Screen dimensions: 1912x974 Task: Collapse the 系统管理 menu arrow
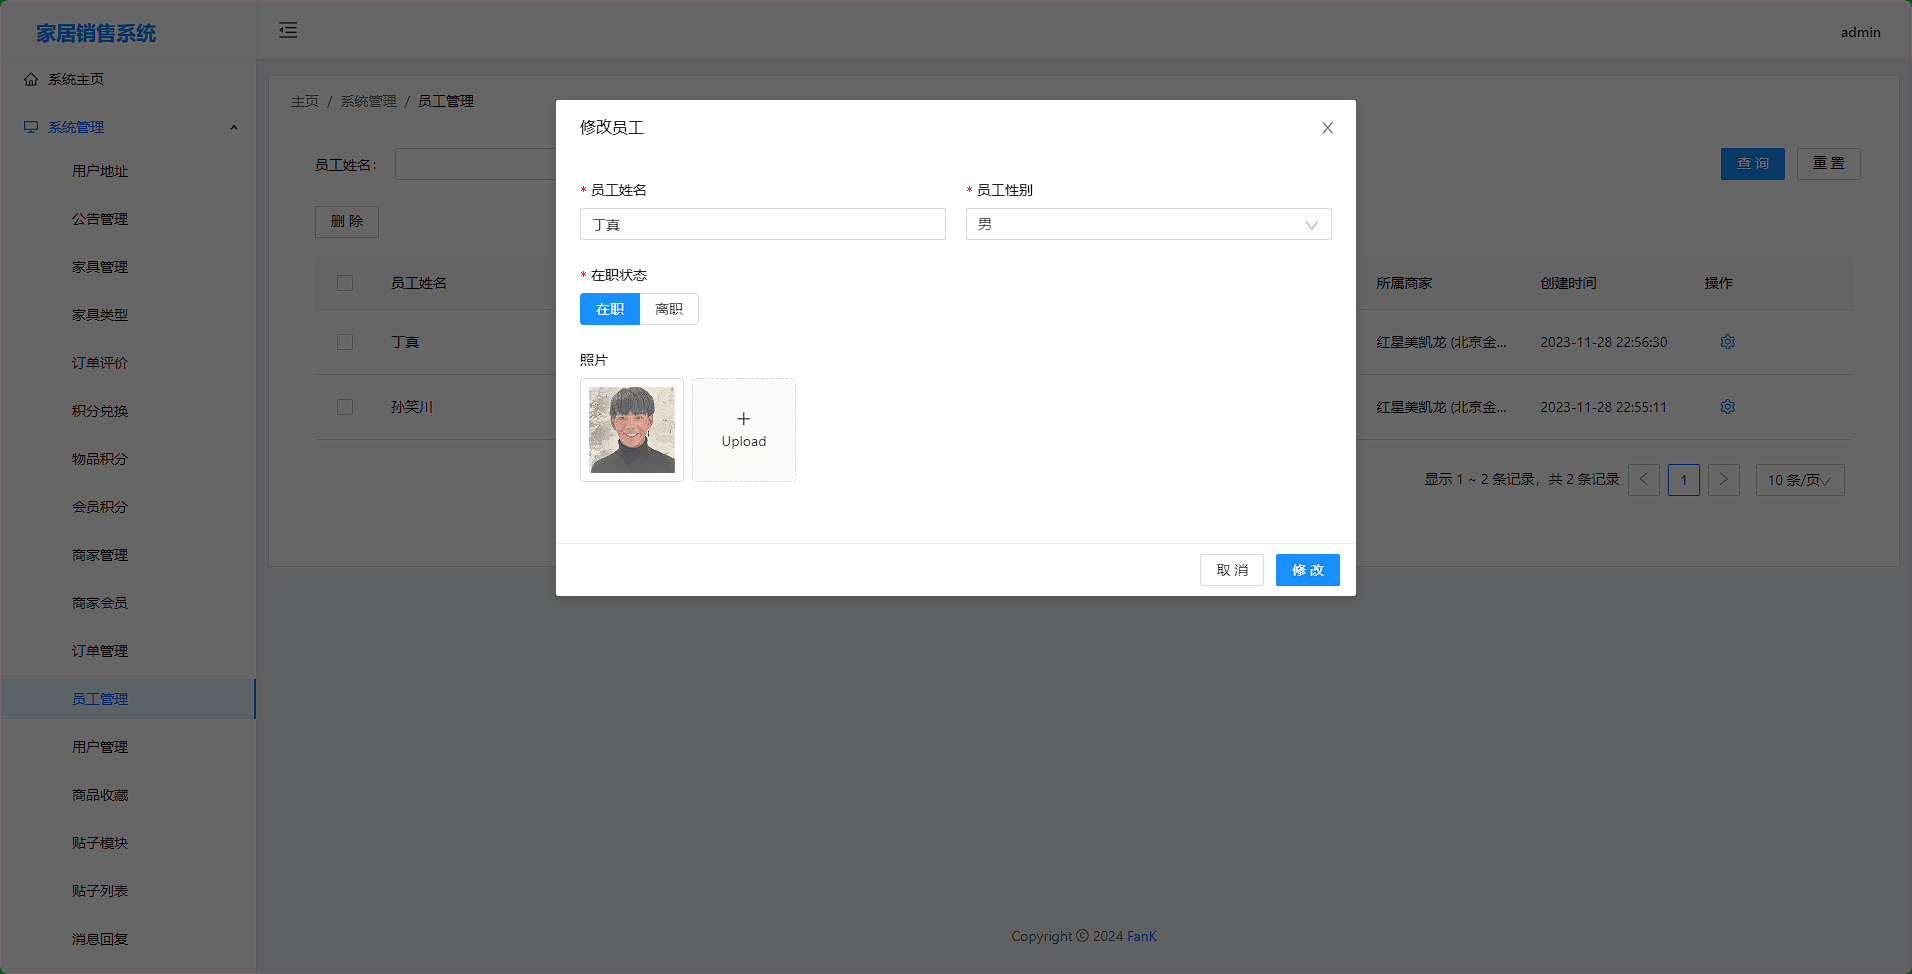pos(234,127)
